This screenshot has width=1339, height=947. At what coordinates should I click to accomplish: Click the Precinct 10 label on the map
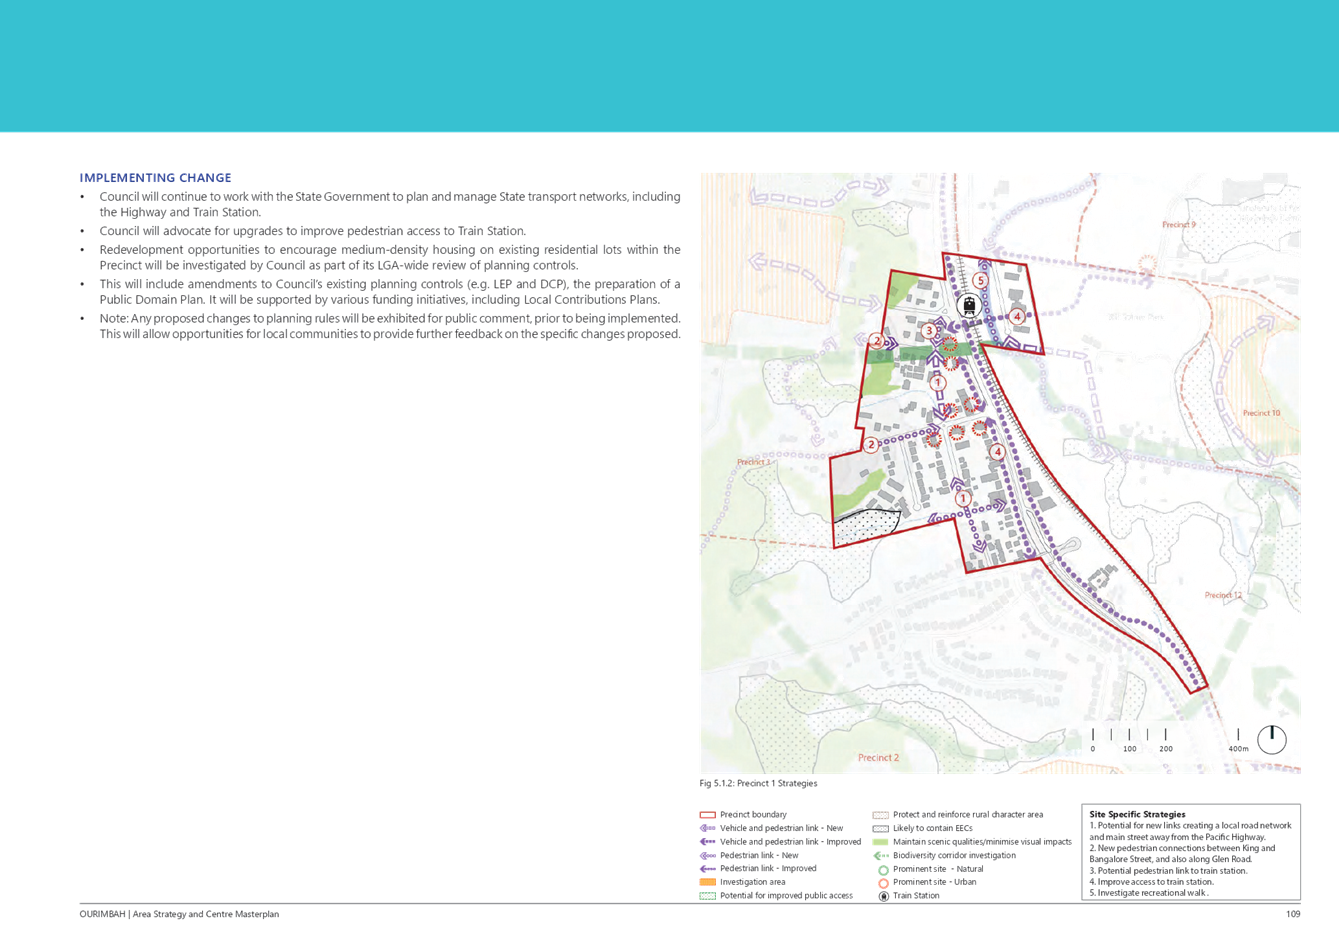(x=1261, y=413)
